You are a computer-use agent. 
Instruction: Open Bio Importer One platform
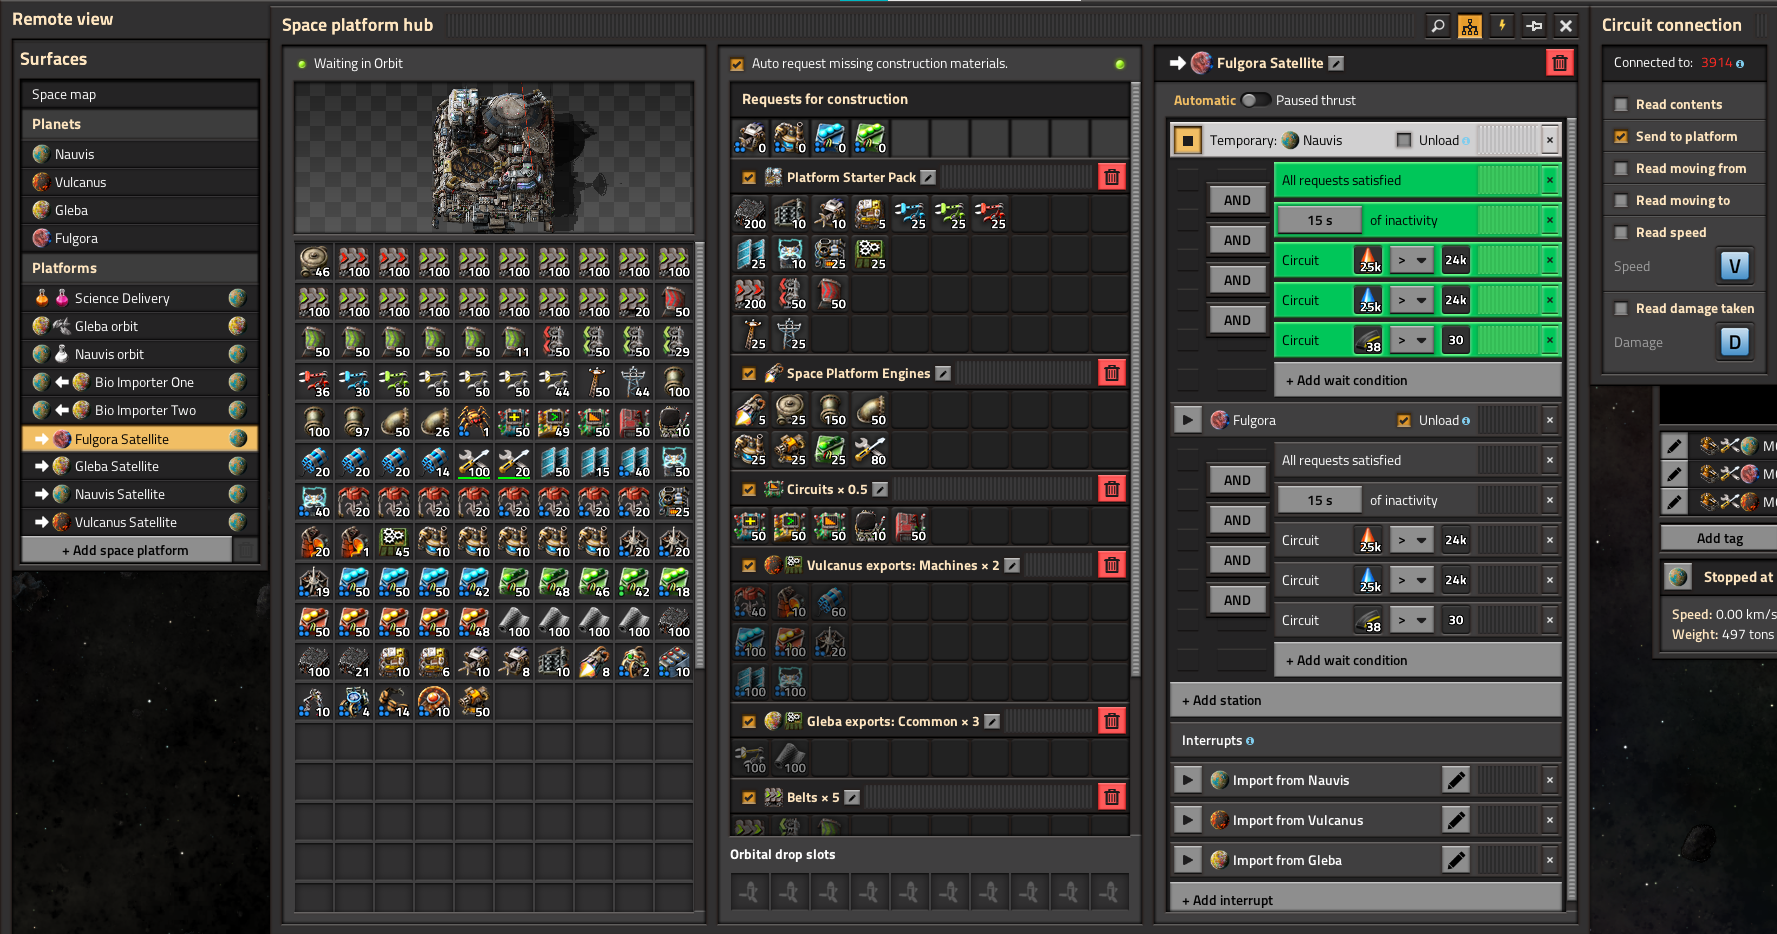pyautogui.click(x=139, y=382)
